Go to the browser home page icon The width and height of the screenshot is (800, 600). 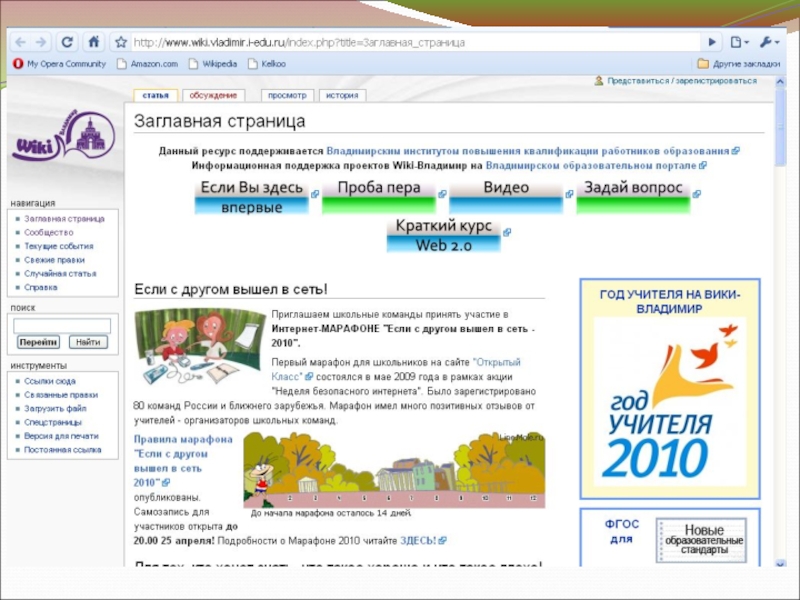[x=93, y=42]
